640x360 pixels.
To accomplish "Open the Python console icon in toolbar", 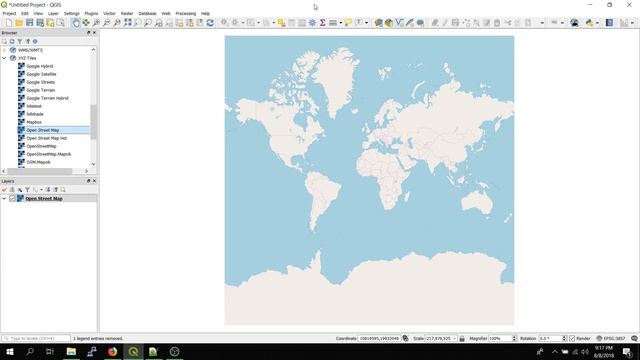I will pos(589,23).
